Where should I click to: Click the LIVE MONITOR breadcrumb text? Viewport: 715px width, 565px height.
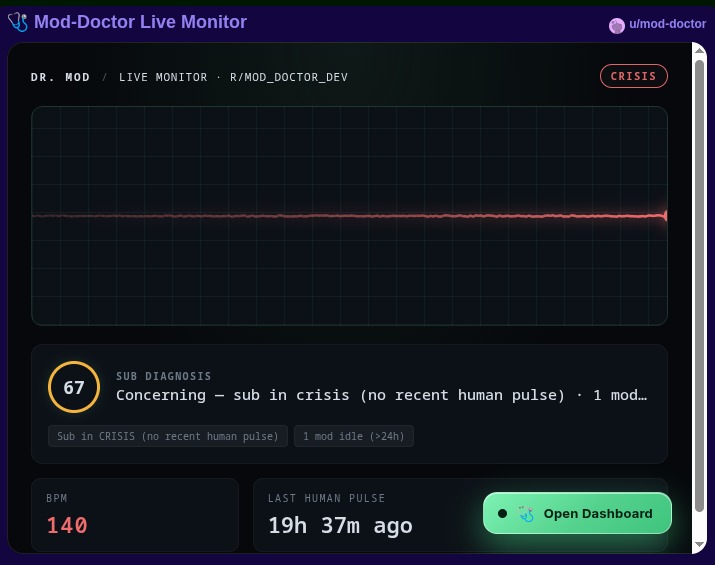pyautogui.click(x=163, y=77)
